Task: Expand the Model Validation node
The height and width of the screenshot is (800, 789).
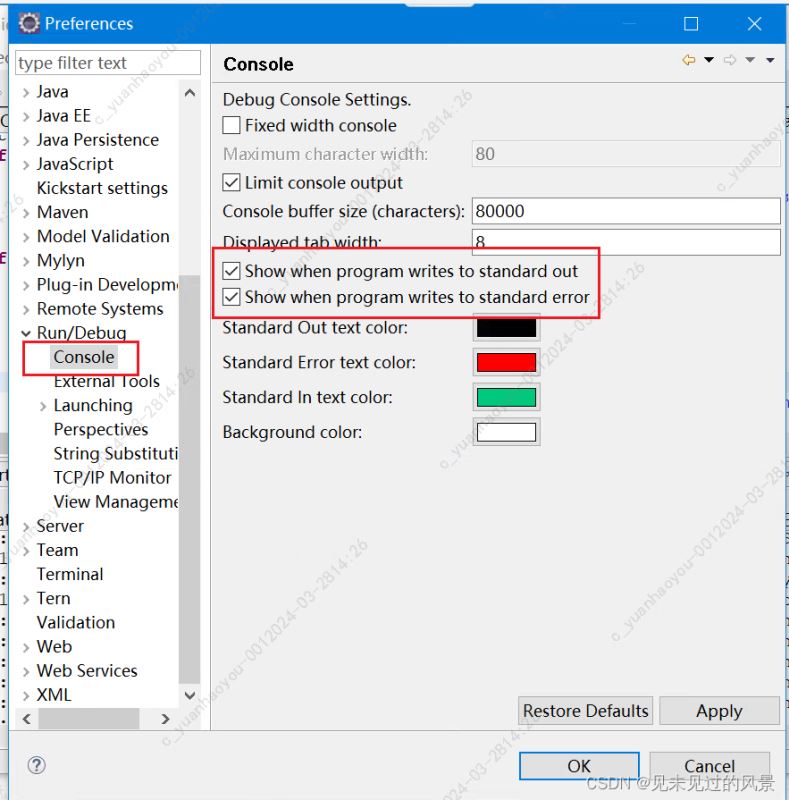Action: 26,237
